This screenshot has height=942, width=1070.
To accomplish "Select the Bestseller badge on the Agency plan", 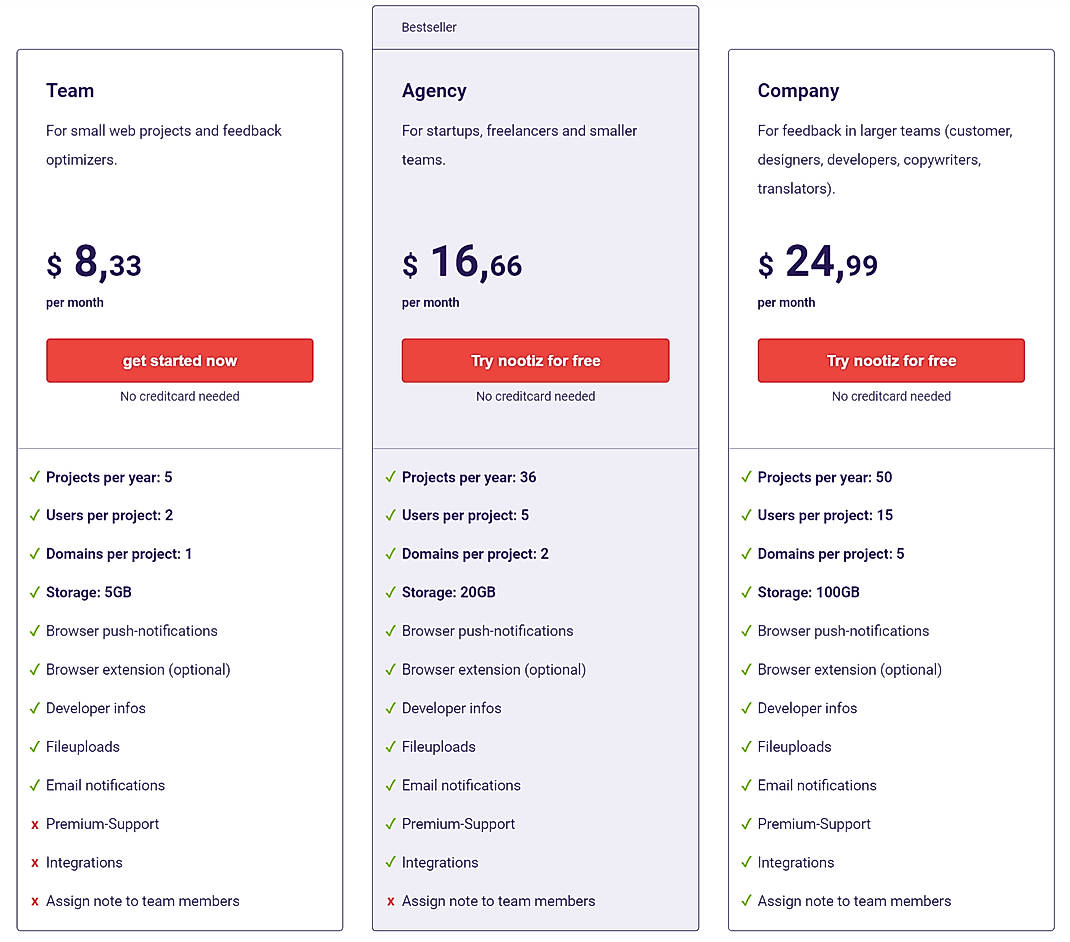I will [429, 27].
